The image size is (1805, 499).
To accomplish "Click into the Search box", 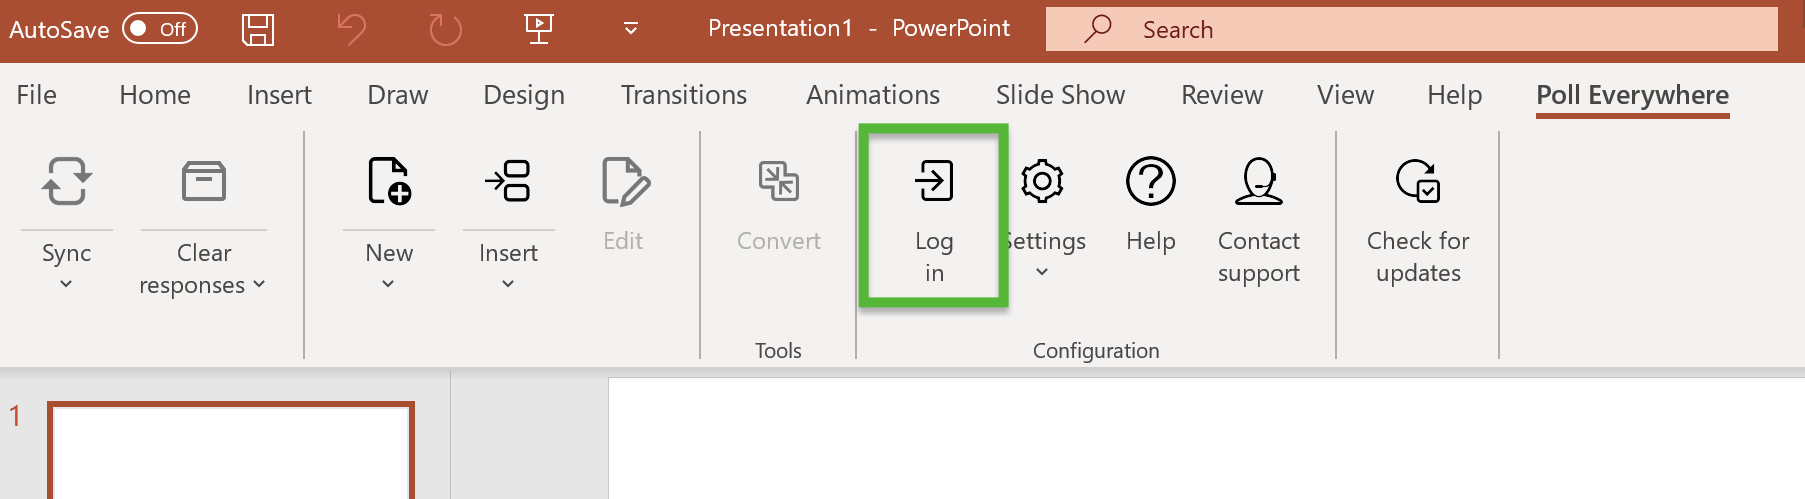I will click(x=1412, y=29).
